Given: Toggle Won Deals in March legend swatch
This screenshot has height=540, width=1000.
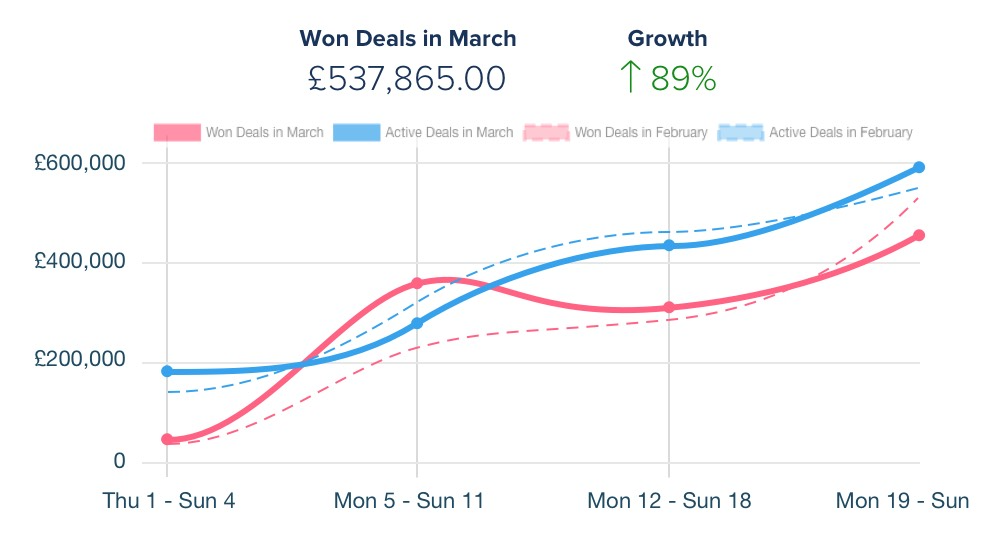Looking at the screenshot, I should pos(177,132).
